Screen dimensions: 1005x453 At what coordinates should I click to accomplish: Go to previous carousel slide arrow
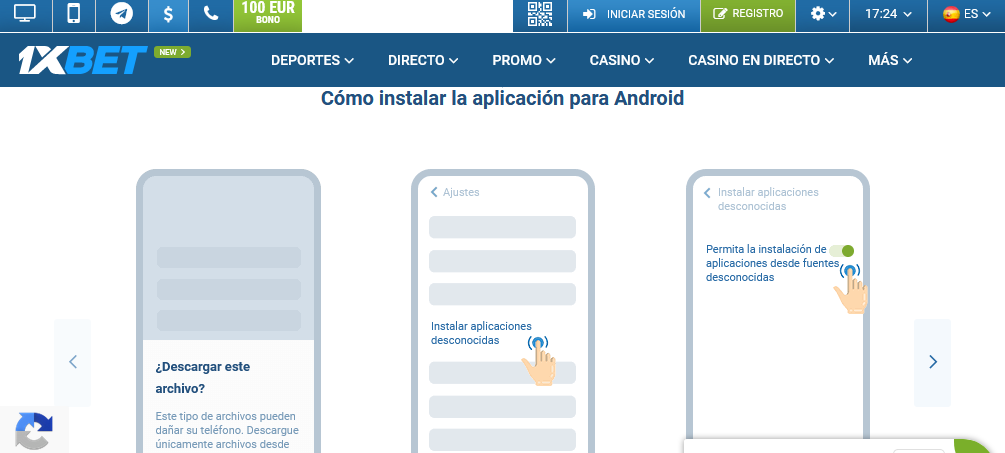click(73, 362)
